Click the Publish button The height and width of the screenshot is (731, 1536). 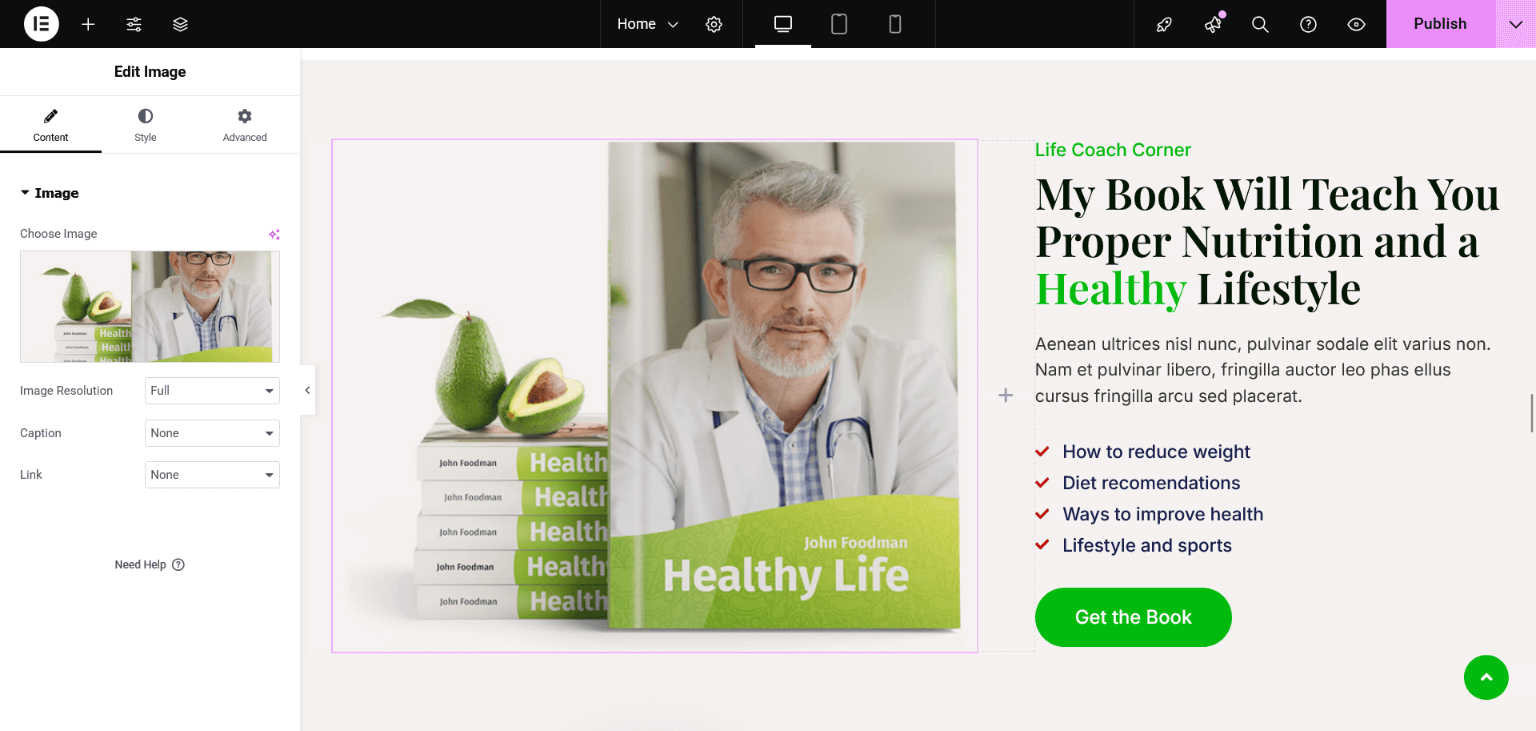pos(1440,24)
